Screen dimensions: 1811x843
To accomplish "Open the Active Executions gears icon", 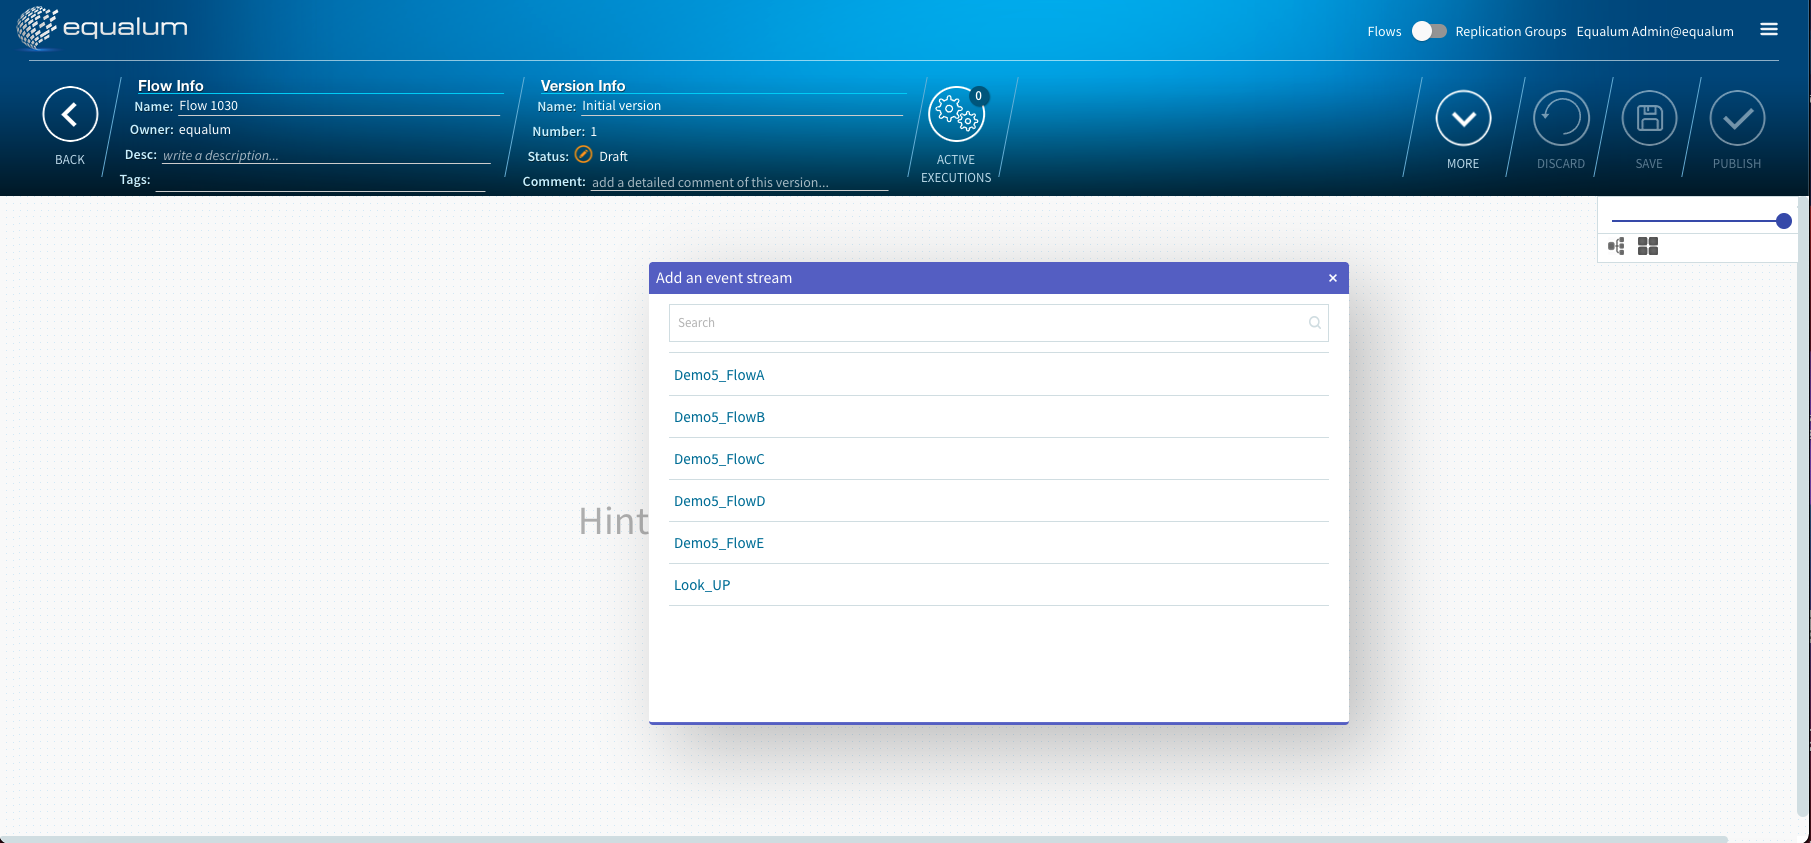I will tap(956, 115).
